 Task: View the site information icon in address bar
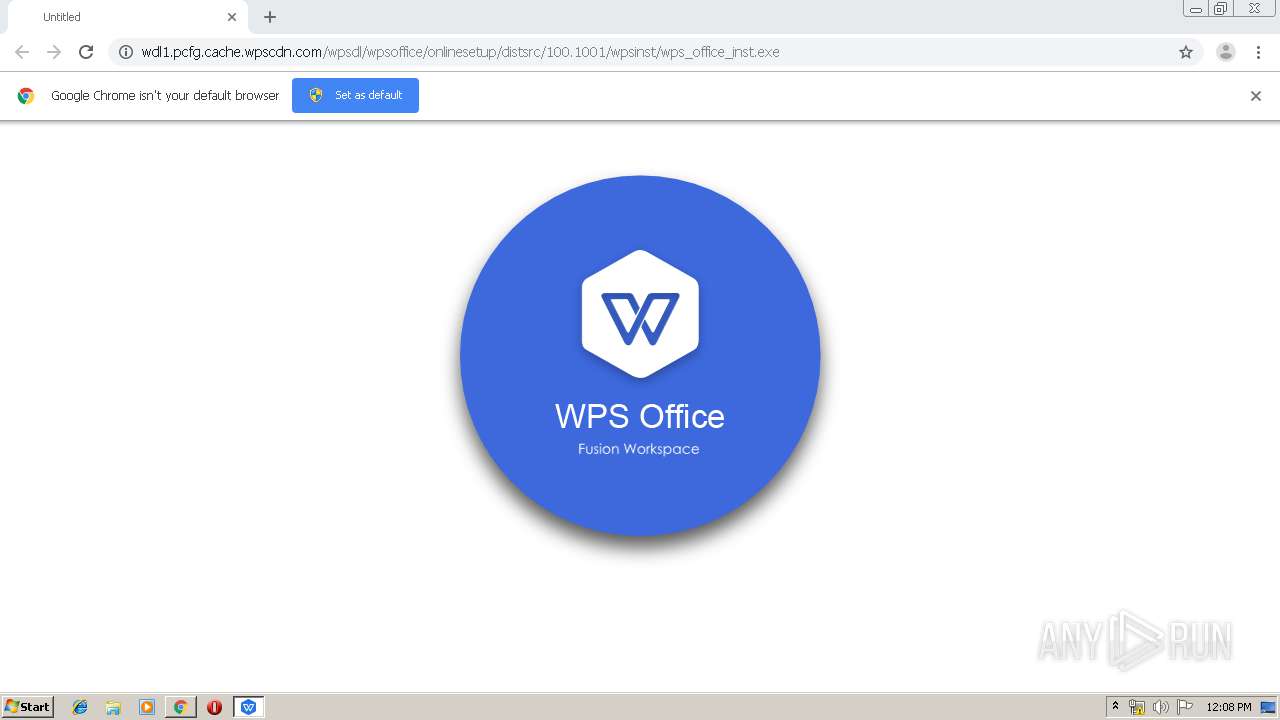point(126,52)
